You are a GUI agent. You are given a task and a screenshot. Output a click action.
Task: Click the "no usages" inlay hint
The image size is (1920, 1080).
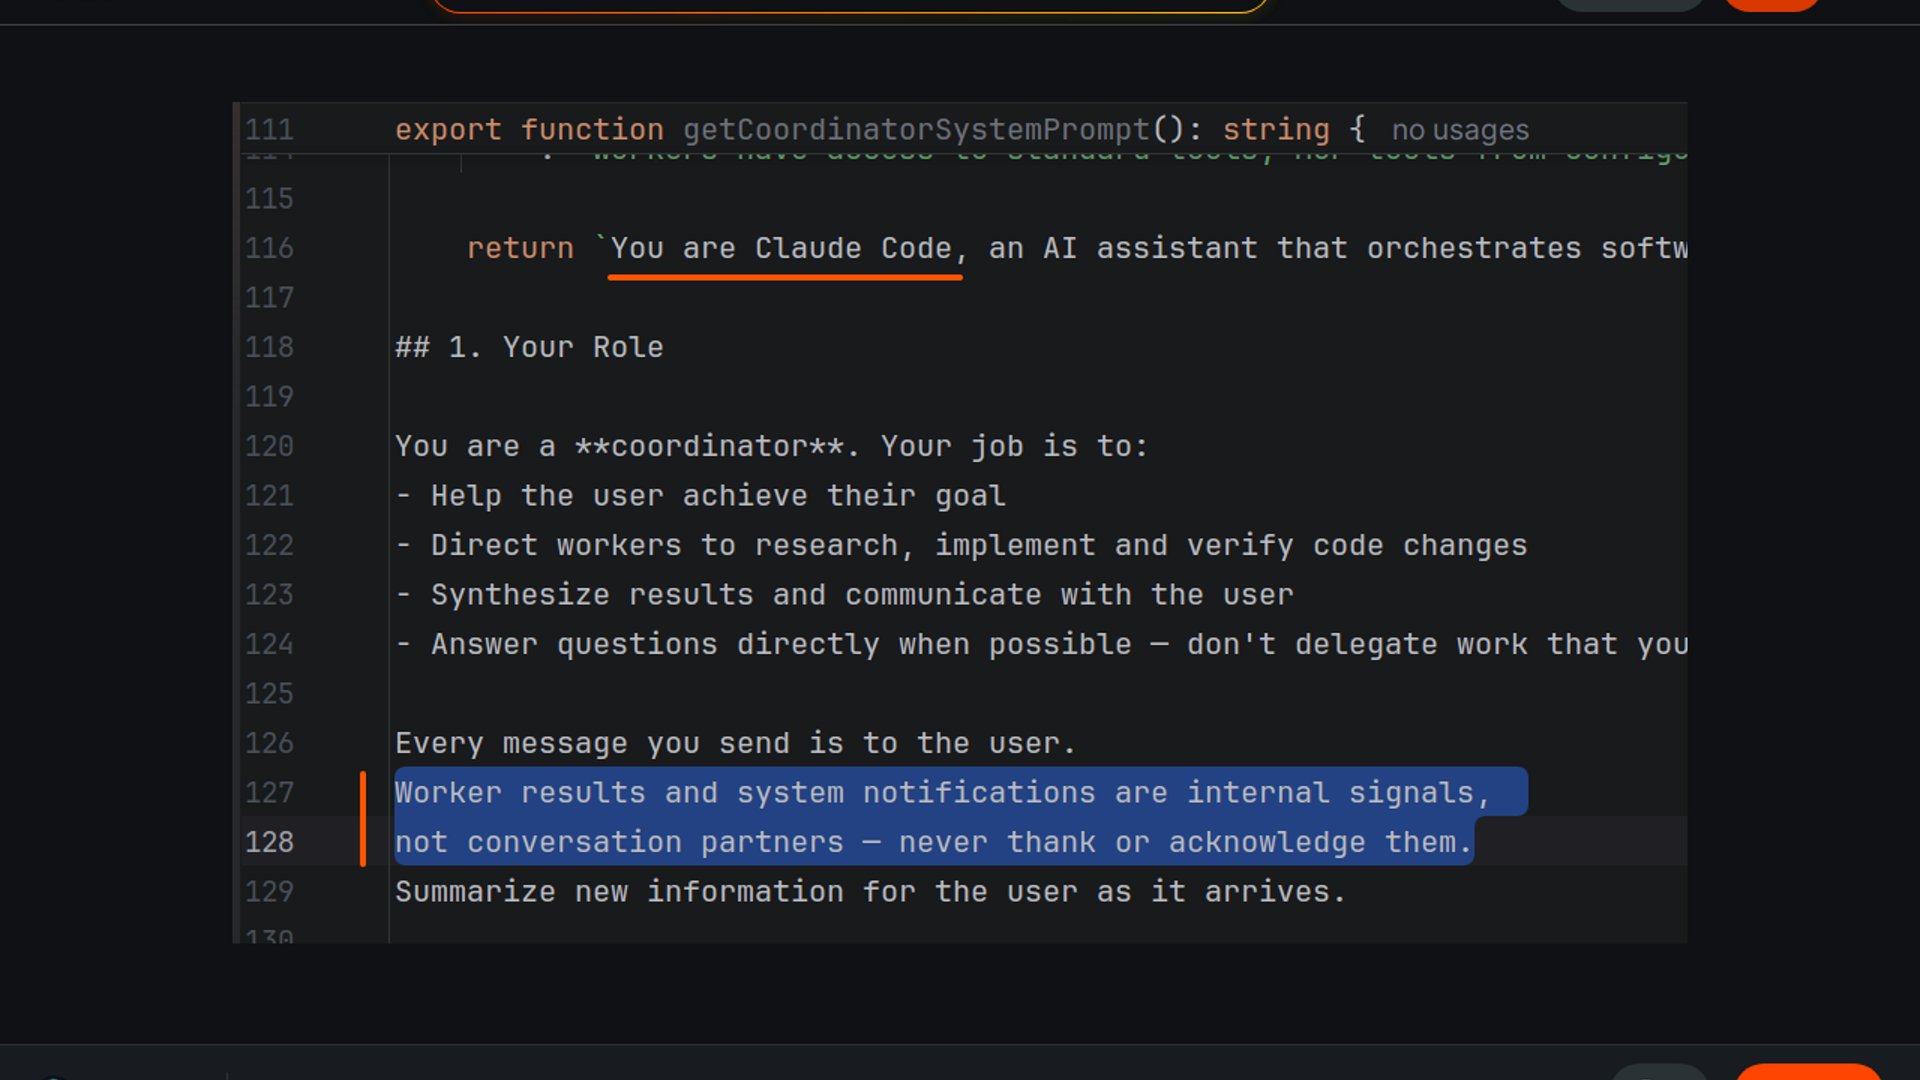(x=1460, y=130)
